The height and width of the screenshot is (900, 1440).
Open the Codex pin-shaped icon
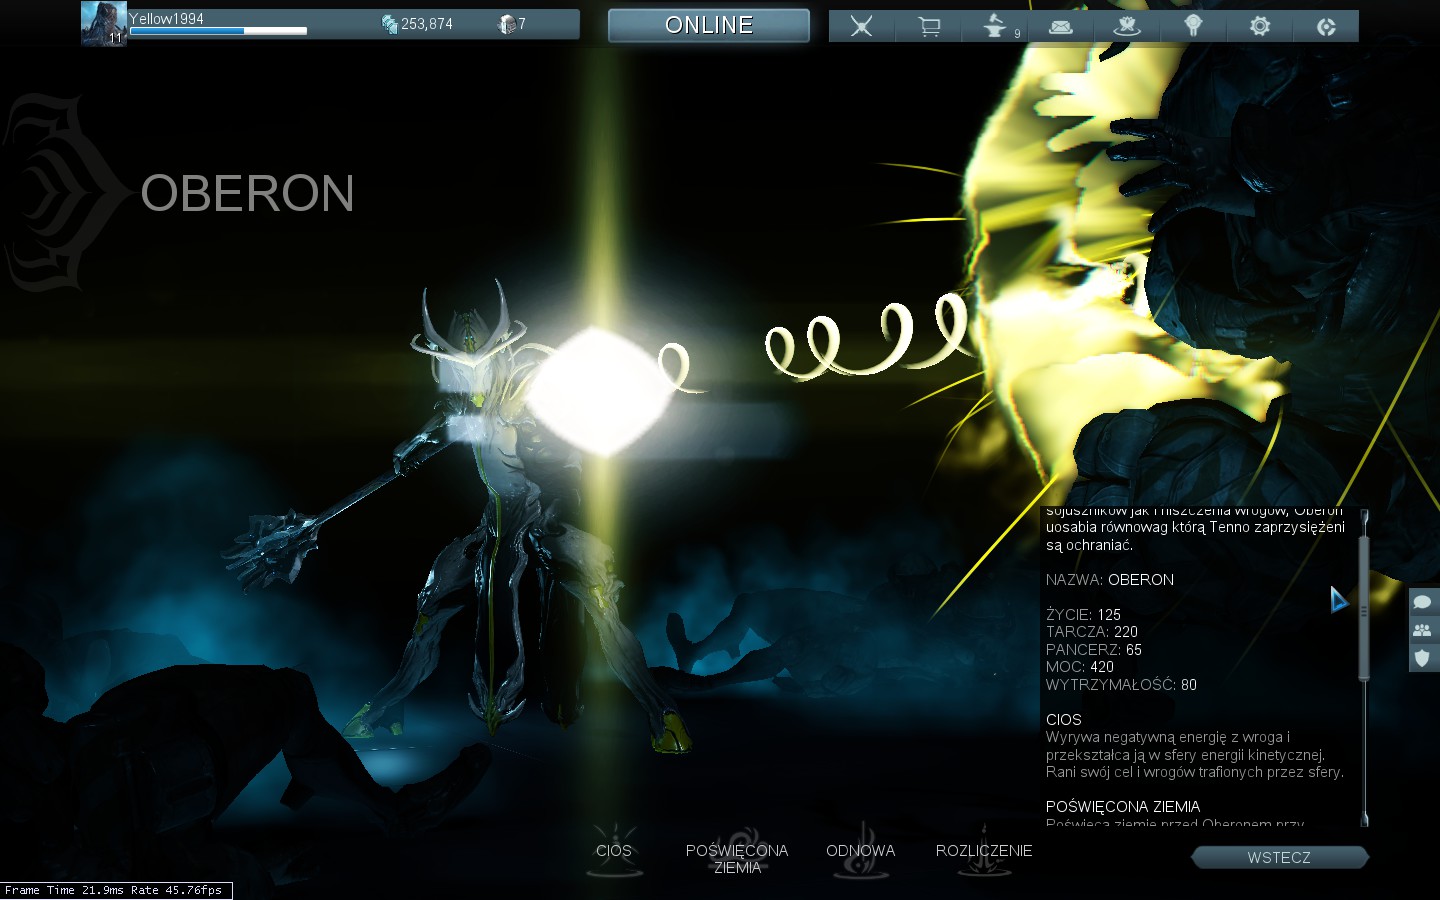coord(1193,26)
